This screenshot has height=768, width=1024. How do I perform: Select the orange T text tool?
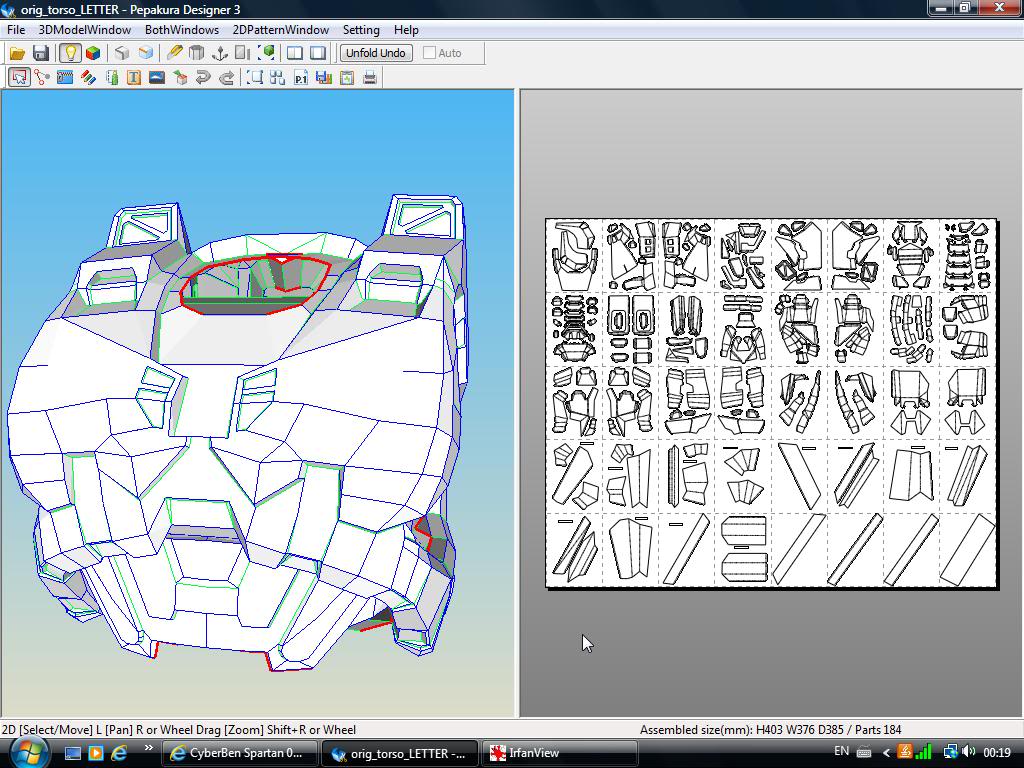click(x=134, y=78)
